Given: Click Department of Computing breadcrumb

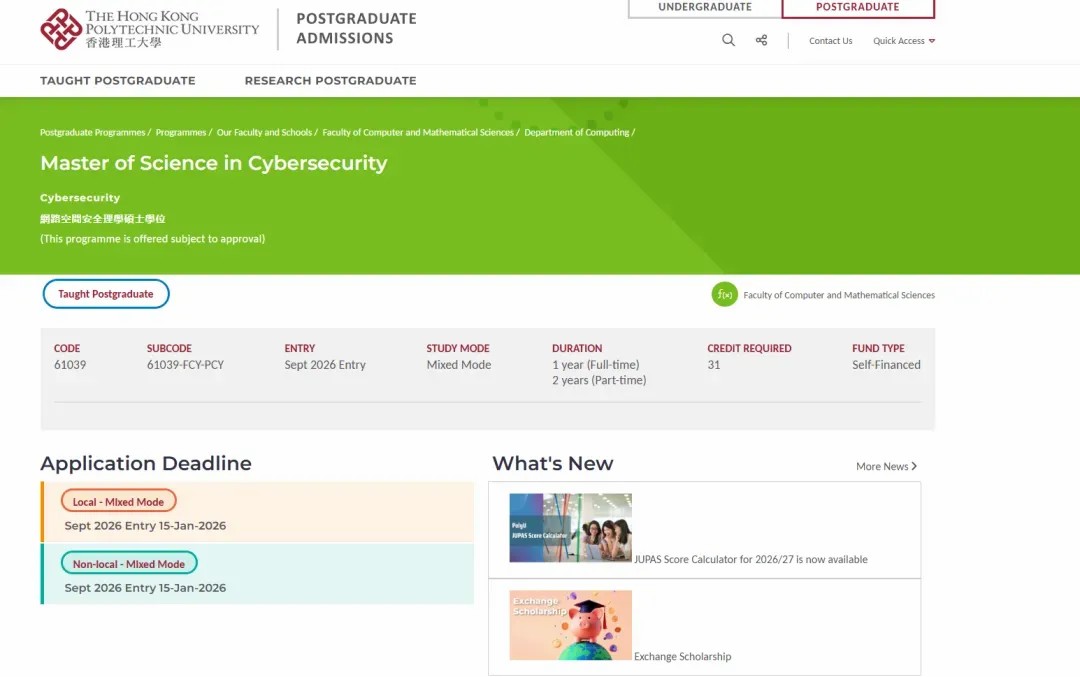Looking at the screenshot, I should click(x=577, y=132).
